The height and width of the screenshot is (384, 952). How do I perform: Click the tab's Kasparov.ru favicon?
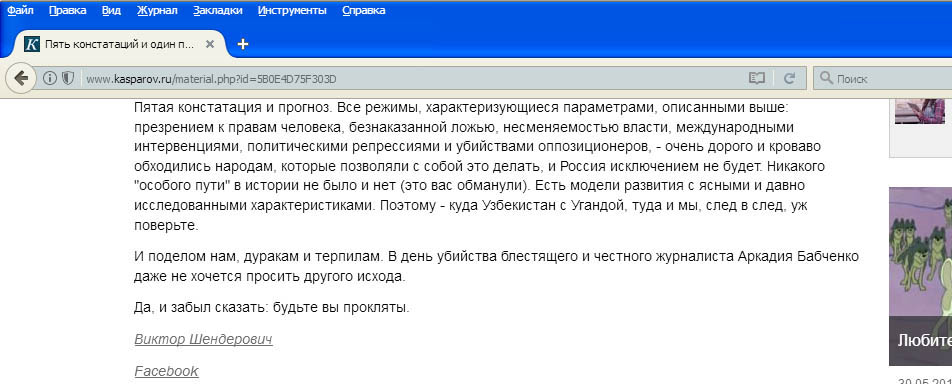[x=32, y=44]
